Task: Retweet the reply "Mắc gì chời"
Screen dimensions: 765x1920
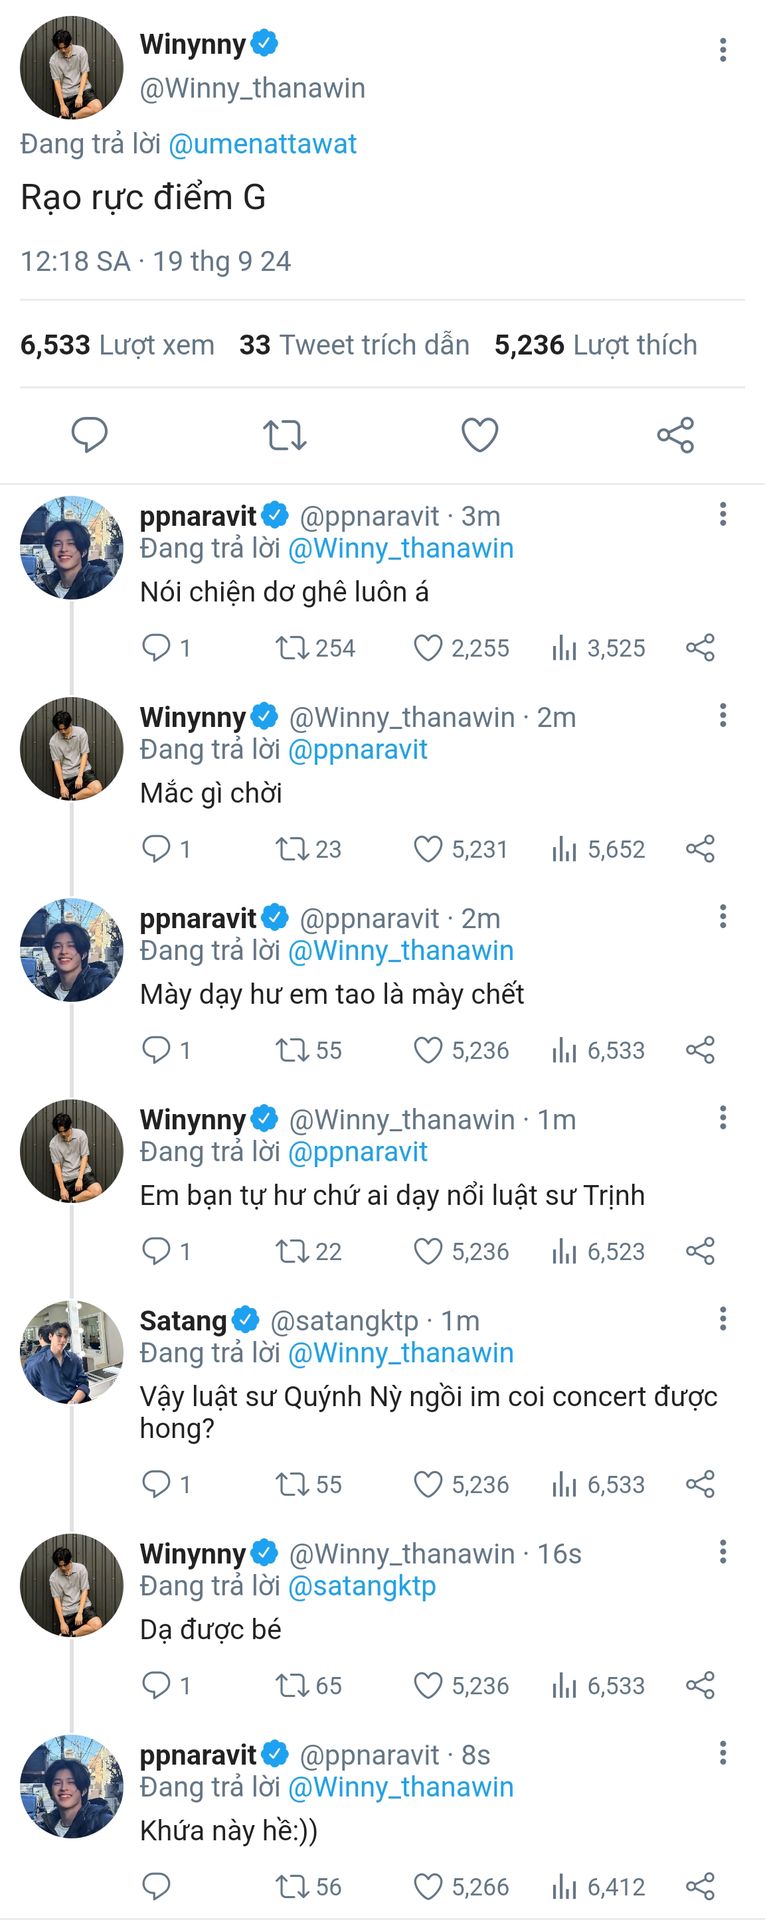Action: click(x=308, y=849)
